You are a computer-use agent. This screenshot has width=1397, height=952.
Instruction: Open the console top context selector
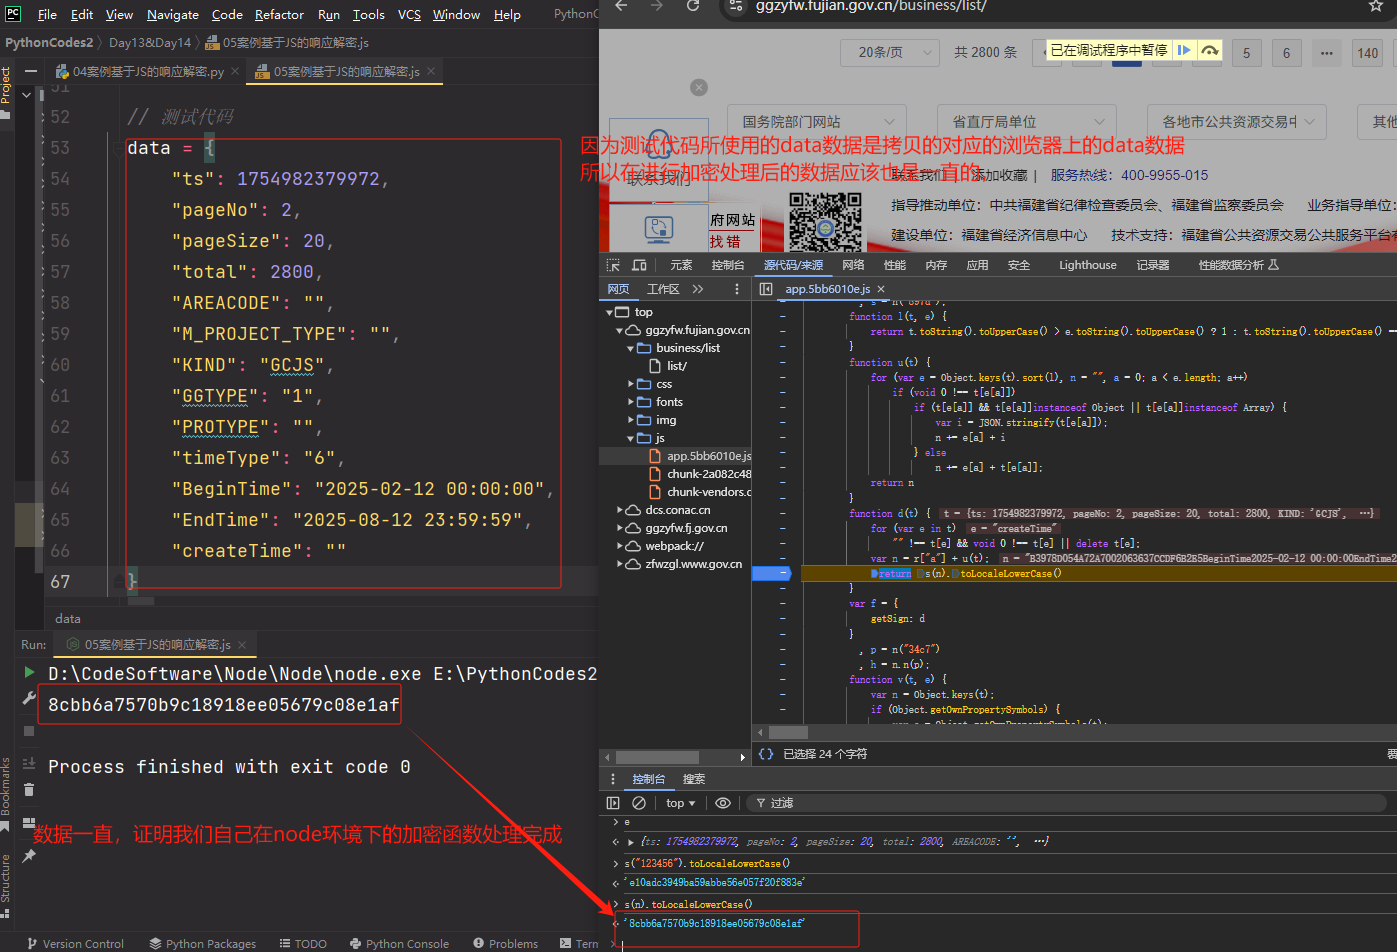[x=680, y=803]
